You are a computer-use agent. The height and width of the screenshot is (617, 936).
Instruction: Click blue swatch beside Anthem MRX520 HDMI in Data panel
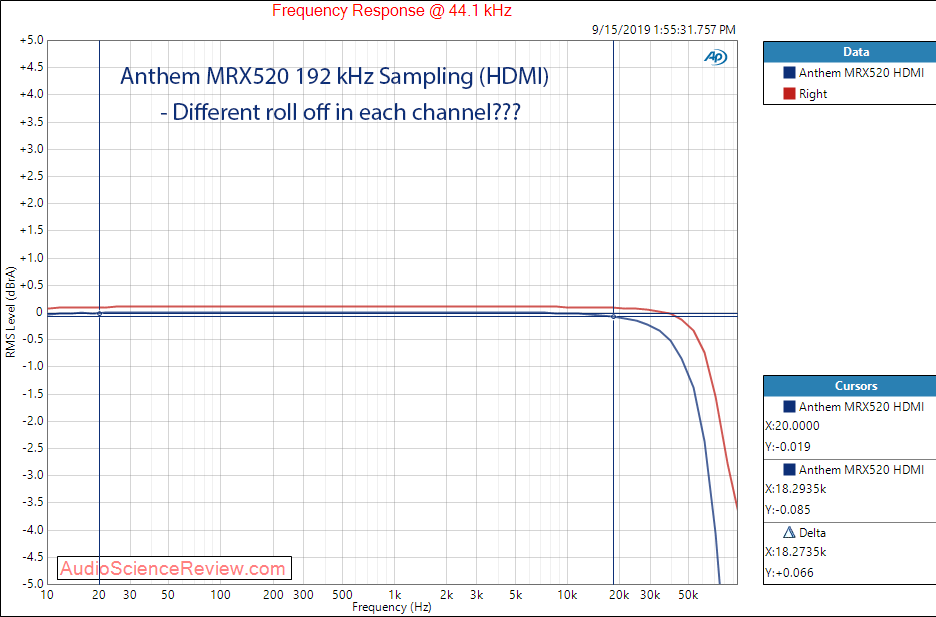pyautogui.click(x=789, y=73)
